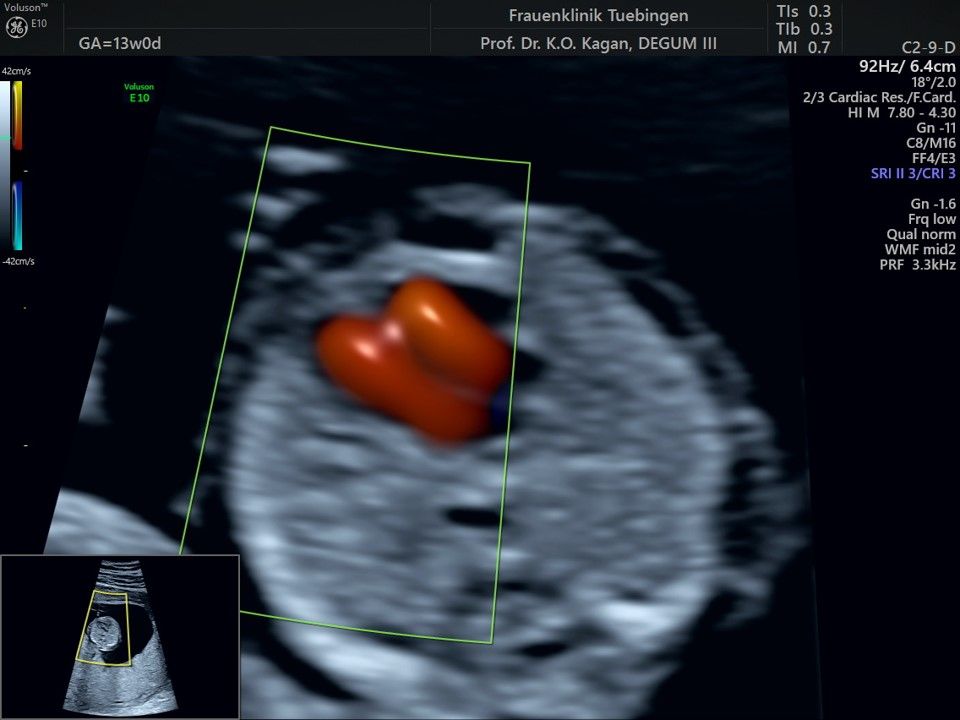Click the small blue flow spot

(497, 412)
